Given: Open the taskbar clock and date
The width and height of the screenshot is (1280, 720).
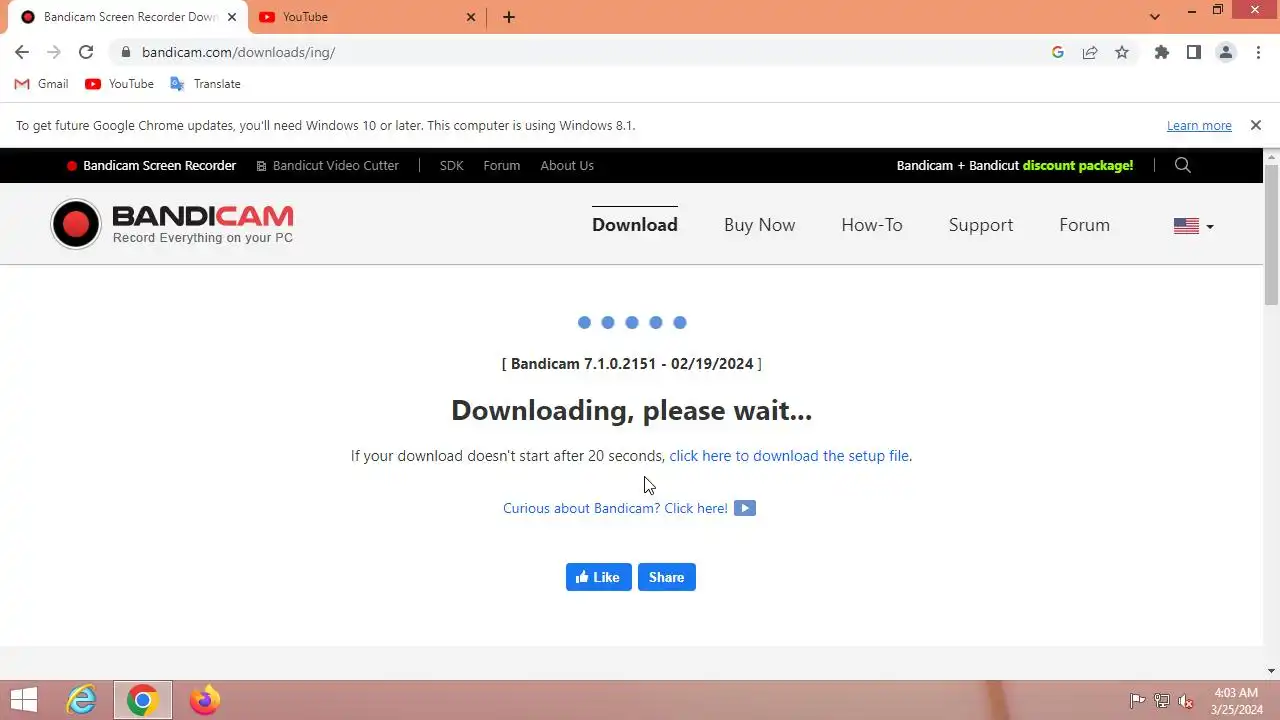Looking at the screenshot, I should (1236, 701).
